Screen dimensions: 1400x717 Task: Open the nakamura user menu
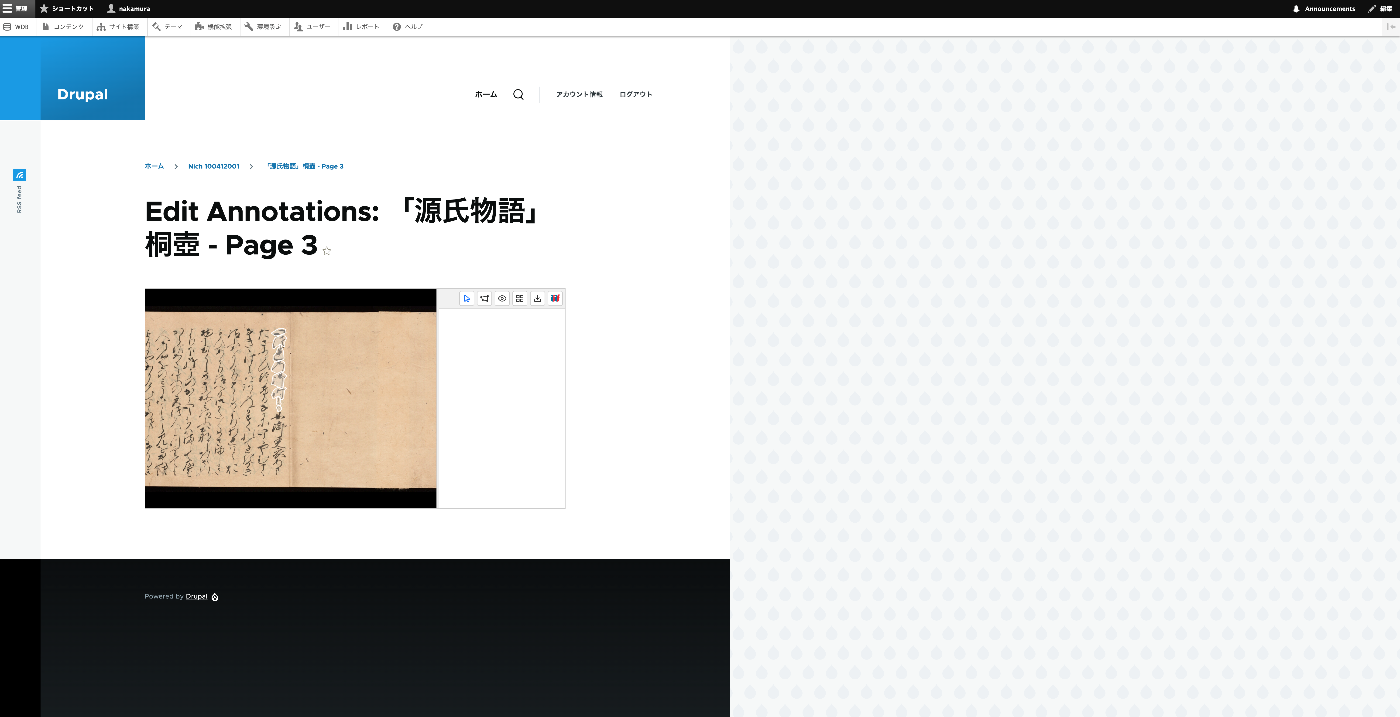(129, 8)
